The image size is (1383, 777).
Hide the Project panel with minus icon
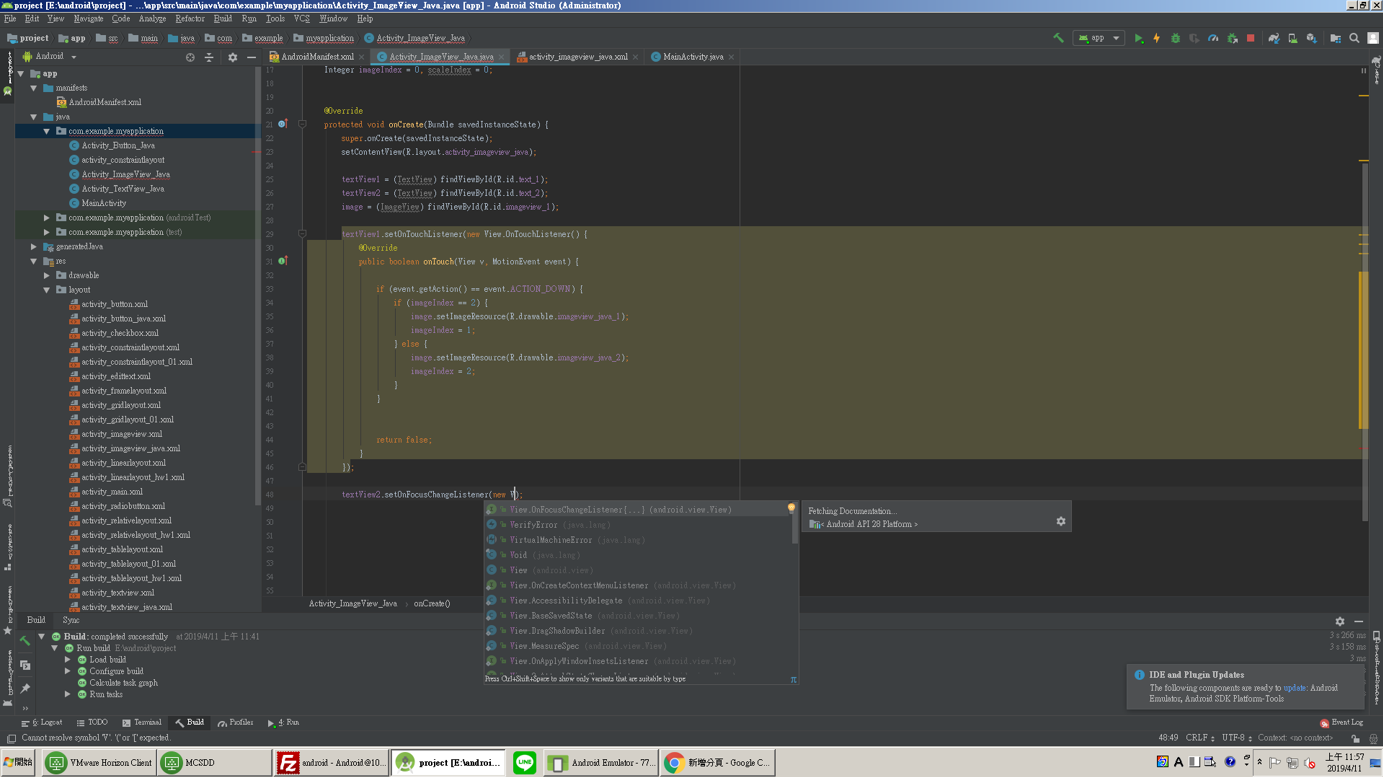pyautogui.click(x=251, y=57)
